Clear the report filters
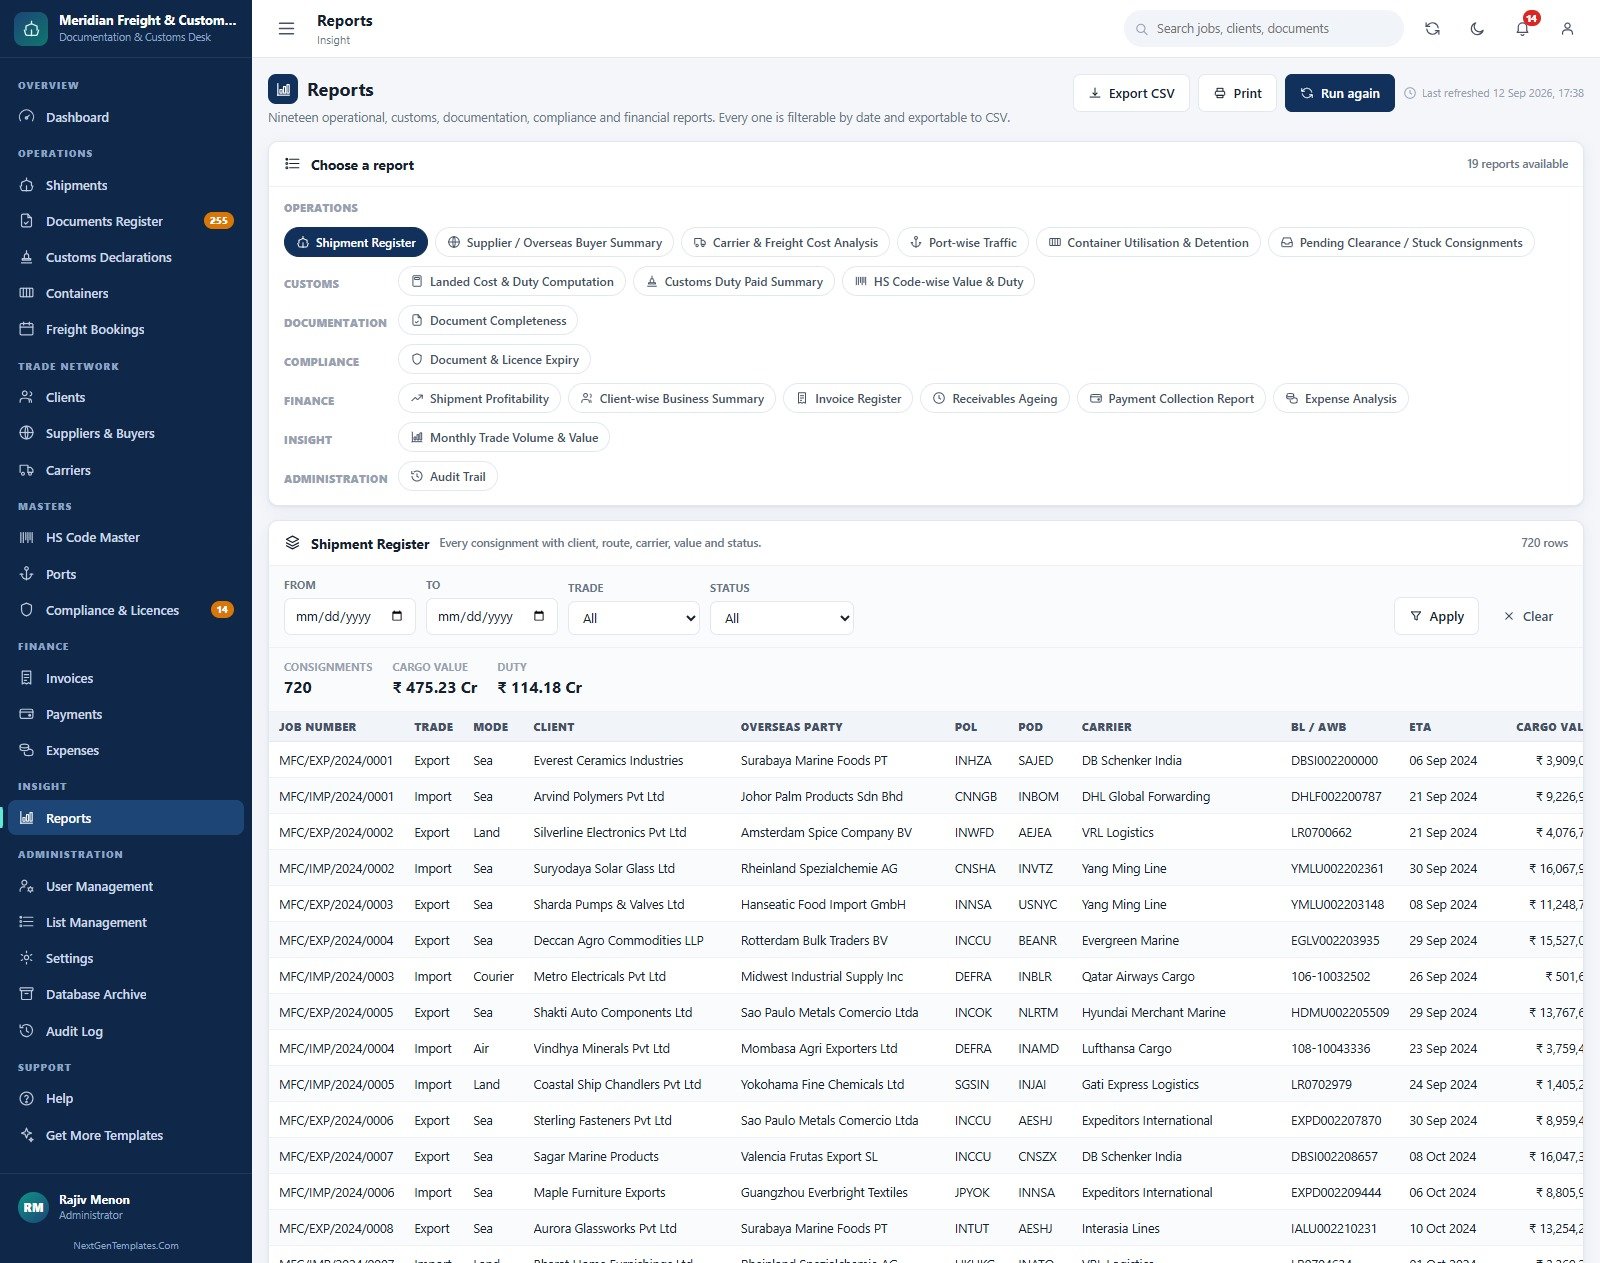This screenshot has height=1263, width=1600. coord(1528,616)
